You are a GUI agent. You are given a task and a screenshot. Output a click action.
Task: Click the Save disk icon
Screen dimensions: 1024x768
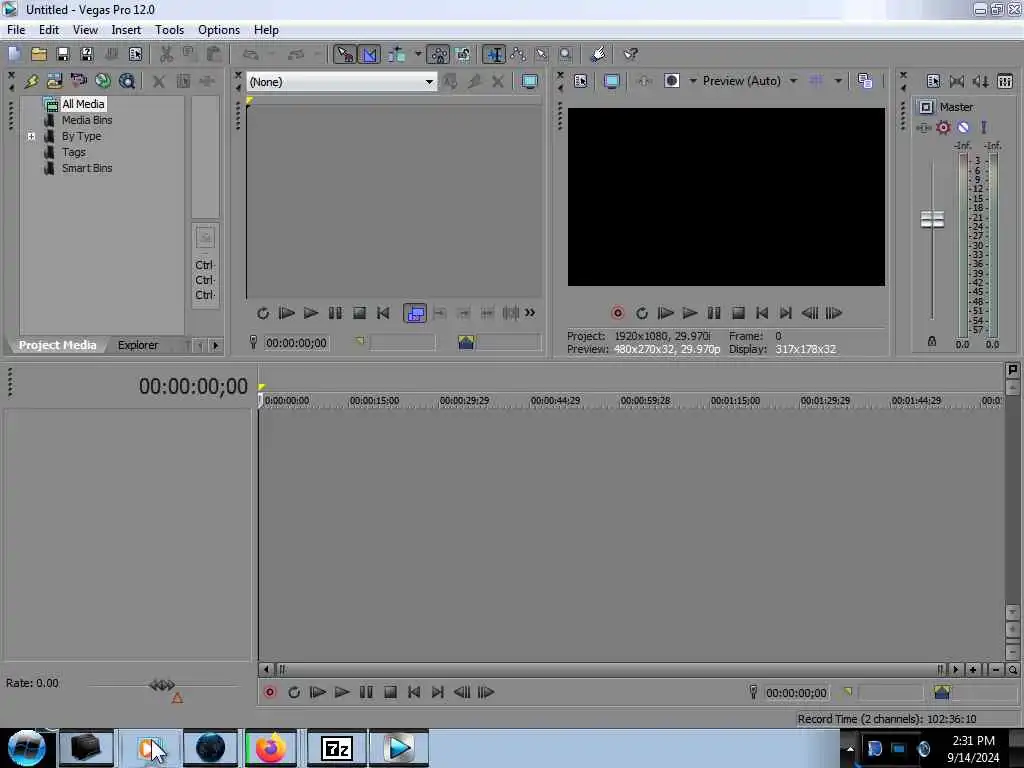63,55
